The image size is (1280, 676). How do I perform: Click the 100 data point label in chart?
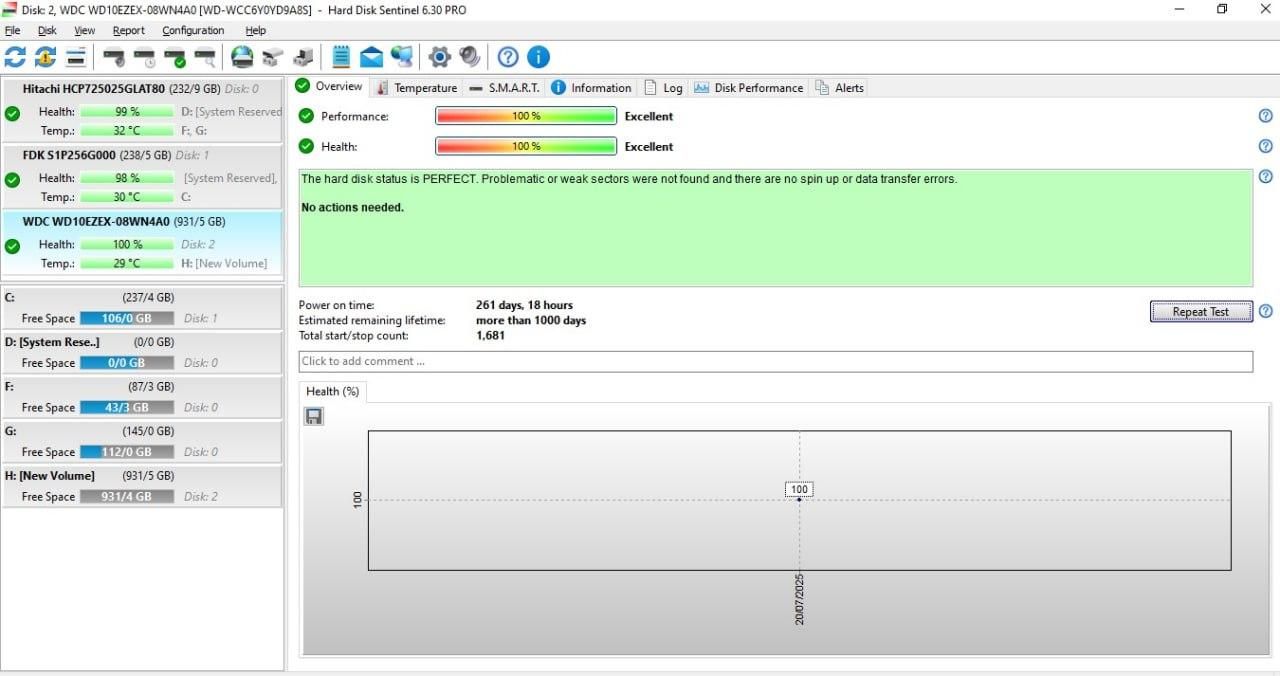[x=799, y=490]
